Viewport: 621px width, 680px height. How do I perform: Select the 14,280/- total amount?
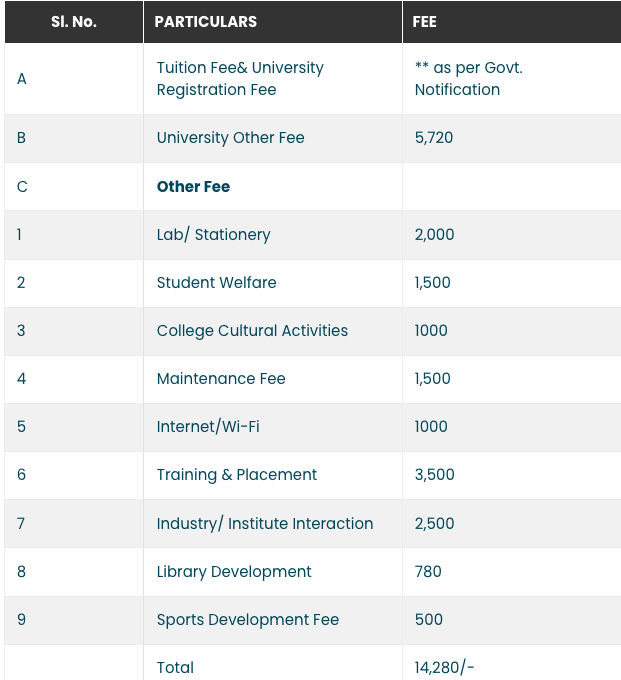[x=444, y=667]
